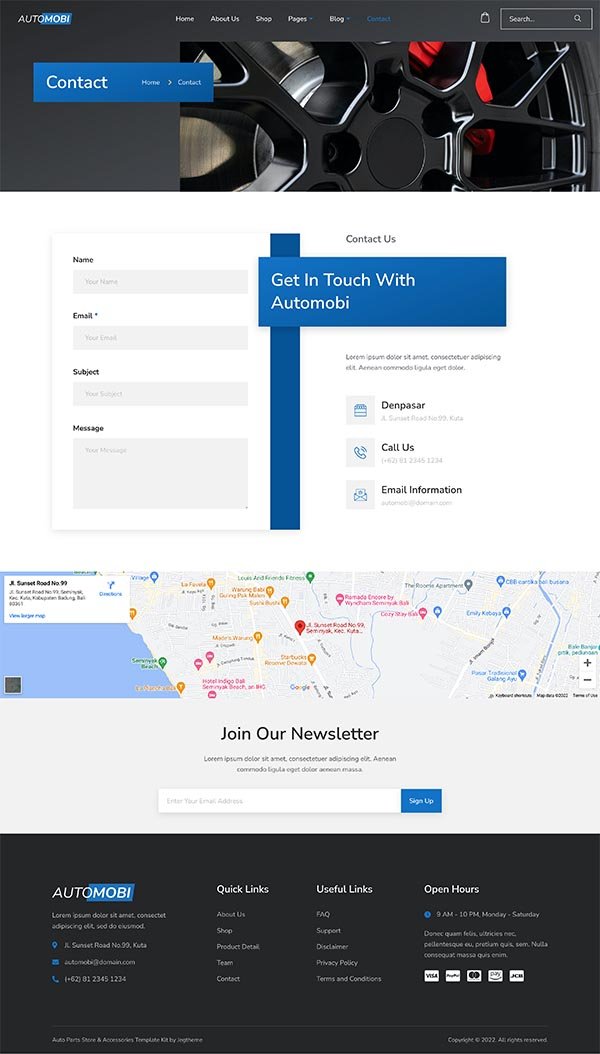Click the Denpasar store location icon
The height and width of the screenshot is (1054, 600).
(360, 410)
